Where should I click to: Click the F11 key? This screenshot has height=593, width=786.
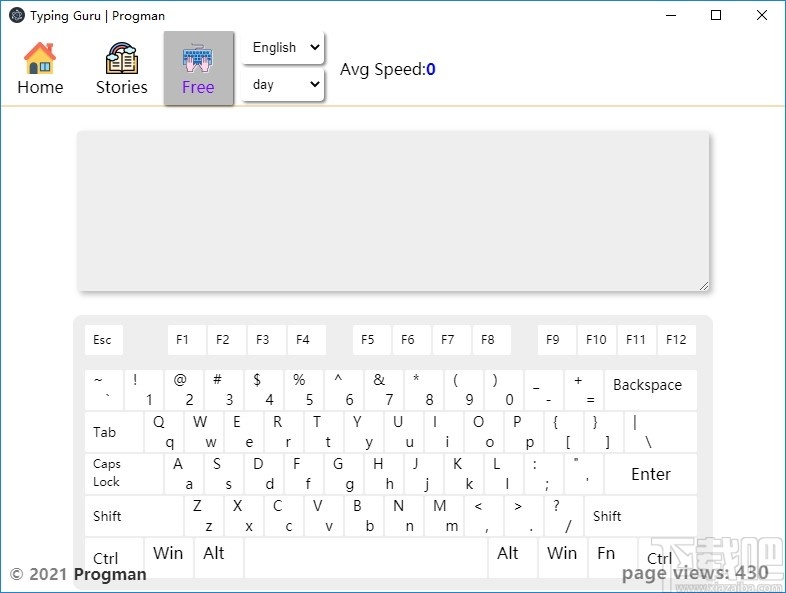click(x=637, y=340)
